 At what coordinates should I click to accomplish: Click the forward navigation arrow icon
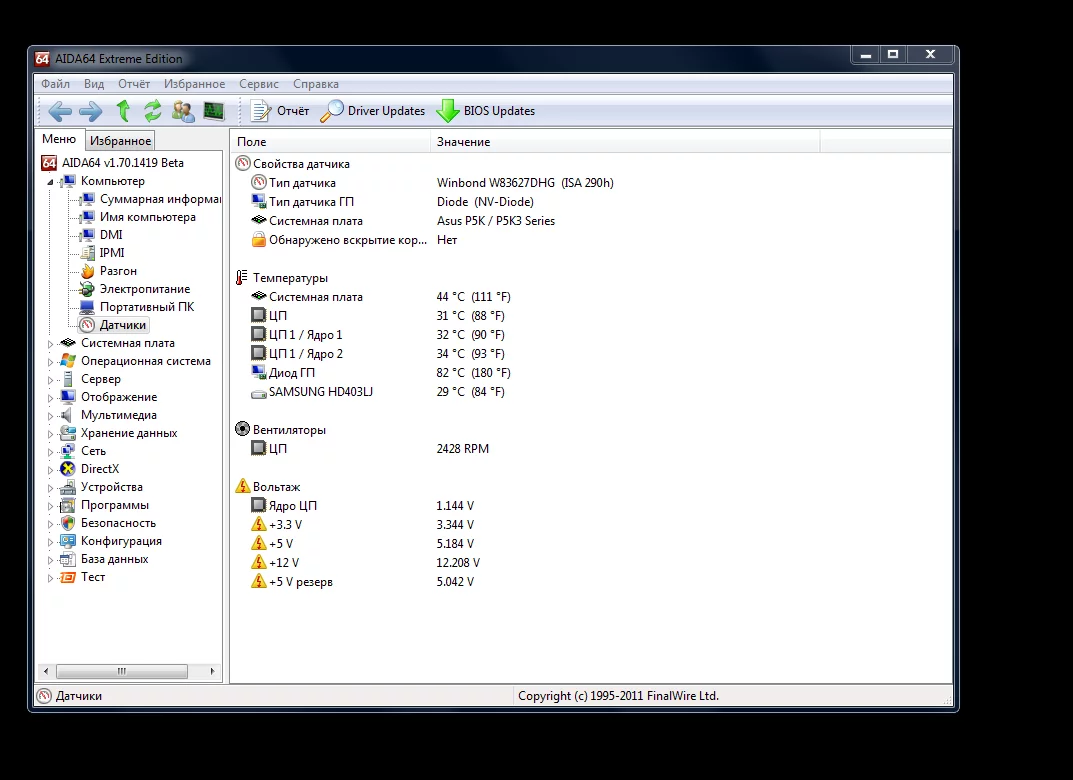click(x=91, y=111)
